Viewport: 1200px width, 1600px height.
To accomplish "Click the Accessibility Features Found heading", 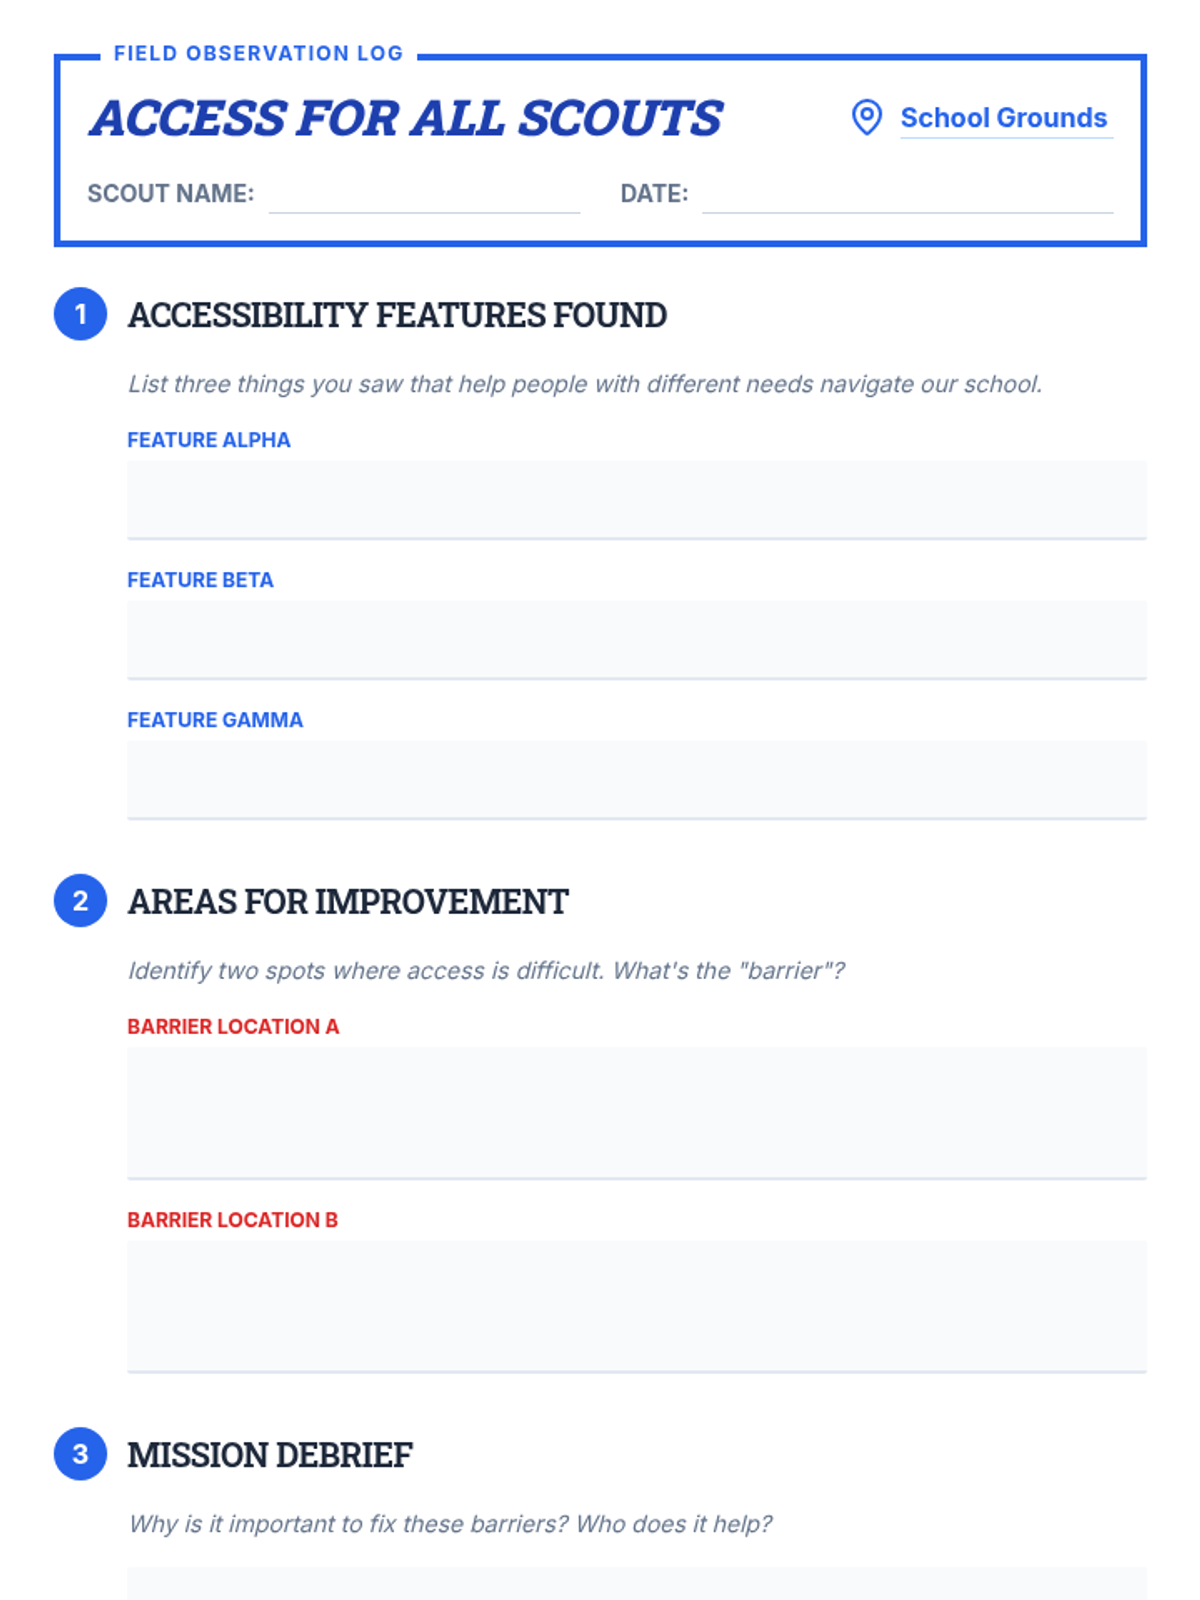I will [x=397, y=315].
